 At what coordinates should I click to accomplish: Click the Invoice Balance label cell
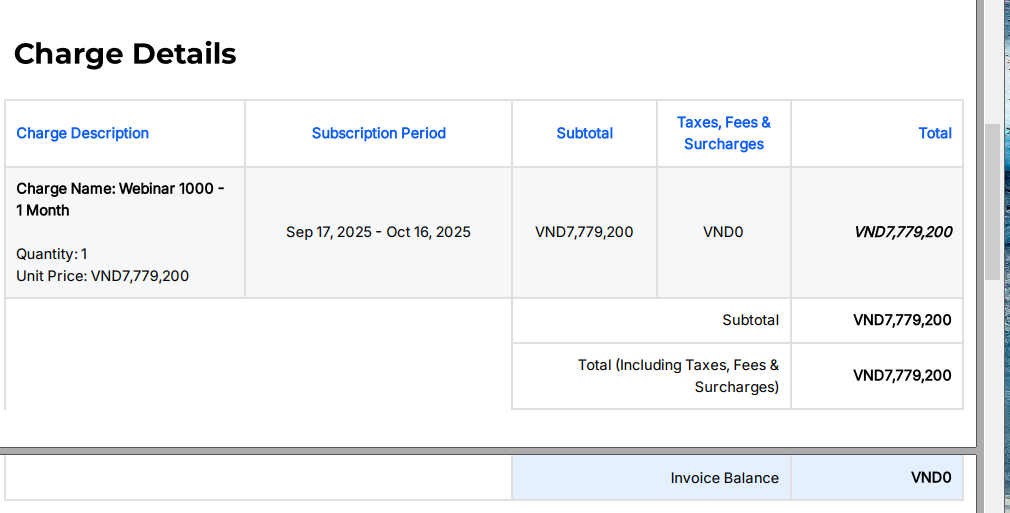[x=724, y=478]
